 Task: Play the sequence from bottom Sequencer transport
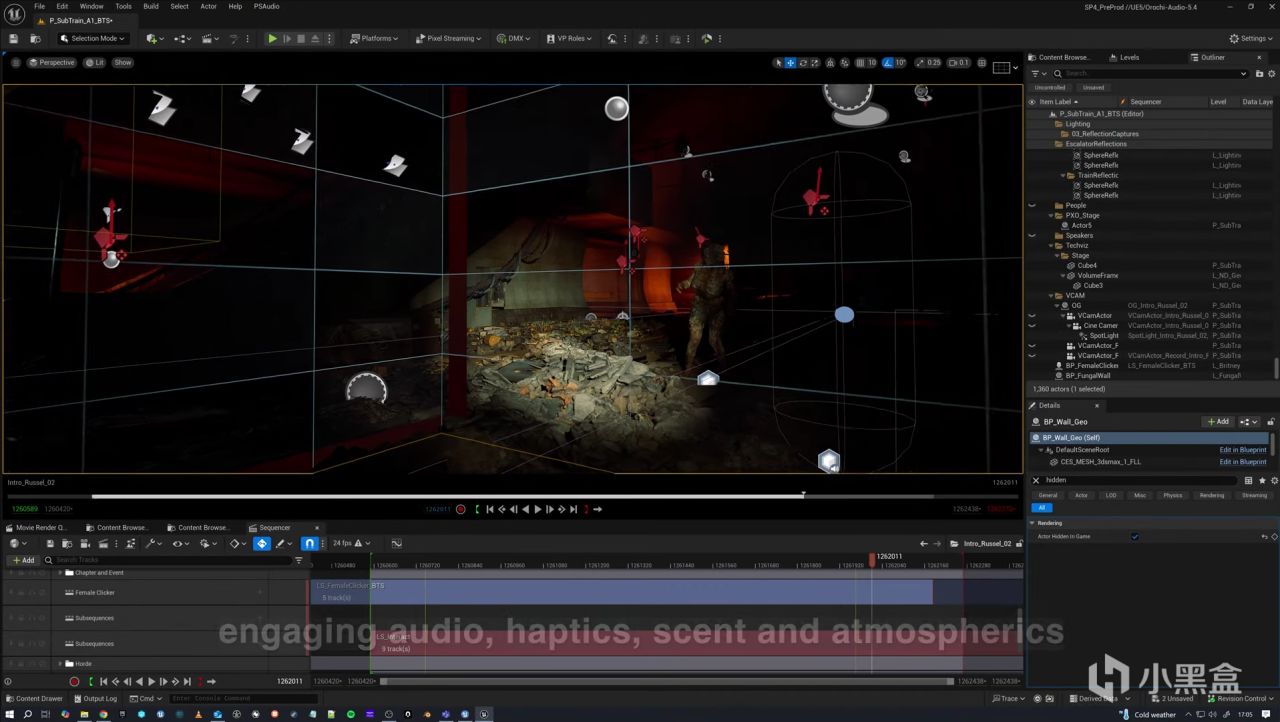pyautogui.click(x=151, y=681)
